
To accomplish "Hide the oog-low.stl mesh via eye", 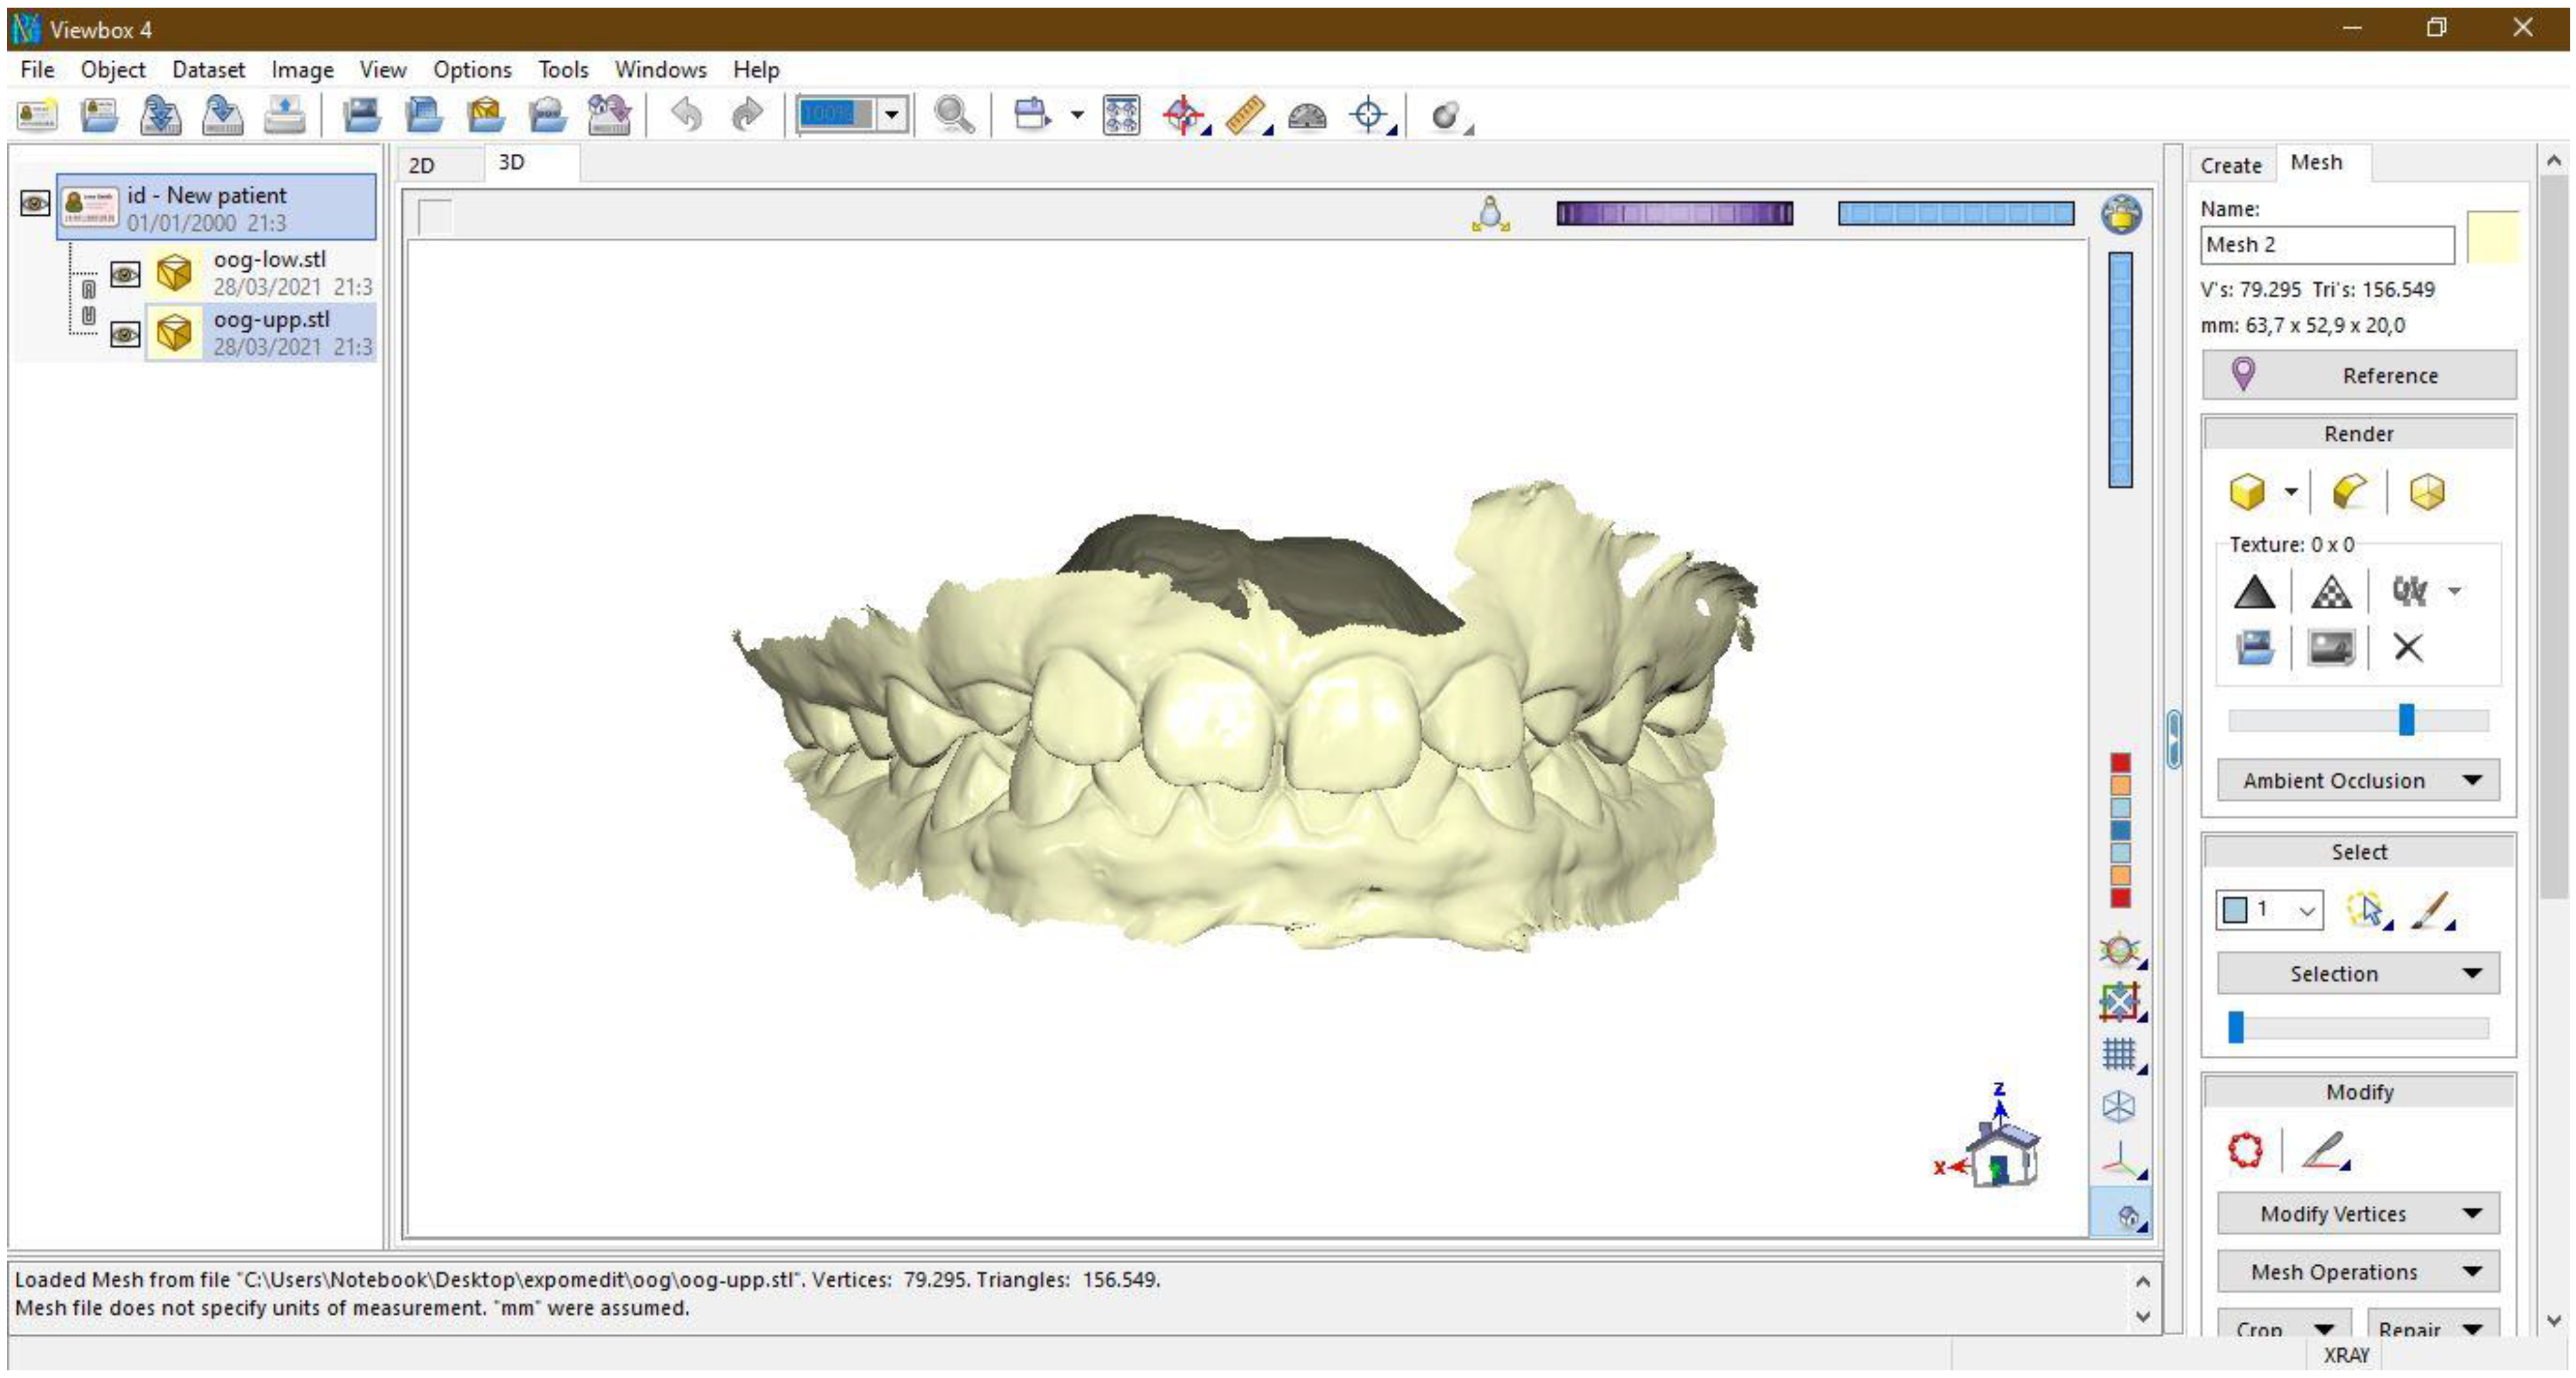I will (x=125, y=273).
